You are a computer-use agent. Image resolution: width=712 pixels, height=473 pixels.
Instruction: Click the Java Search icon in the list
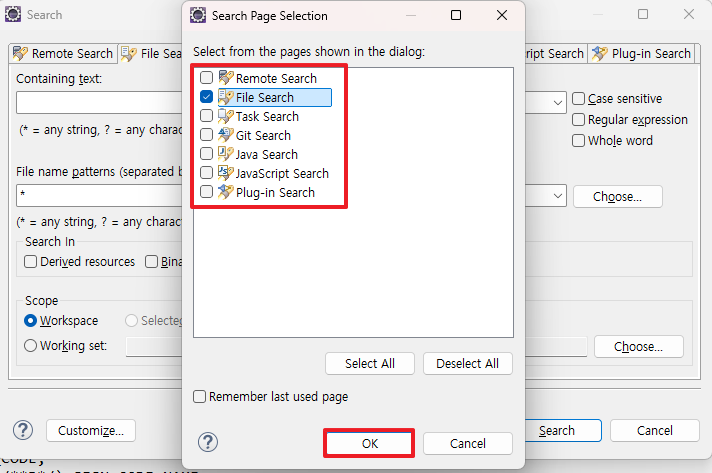pos(226,154)
